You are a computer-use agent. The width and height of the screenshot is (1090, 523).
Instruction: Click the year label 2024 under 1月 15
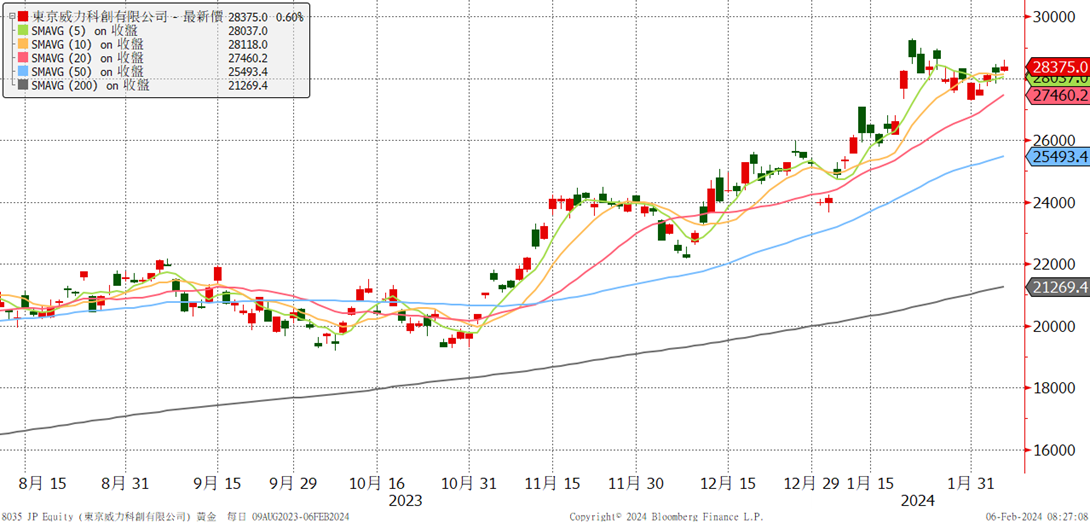[918, 501]
